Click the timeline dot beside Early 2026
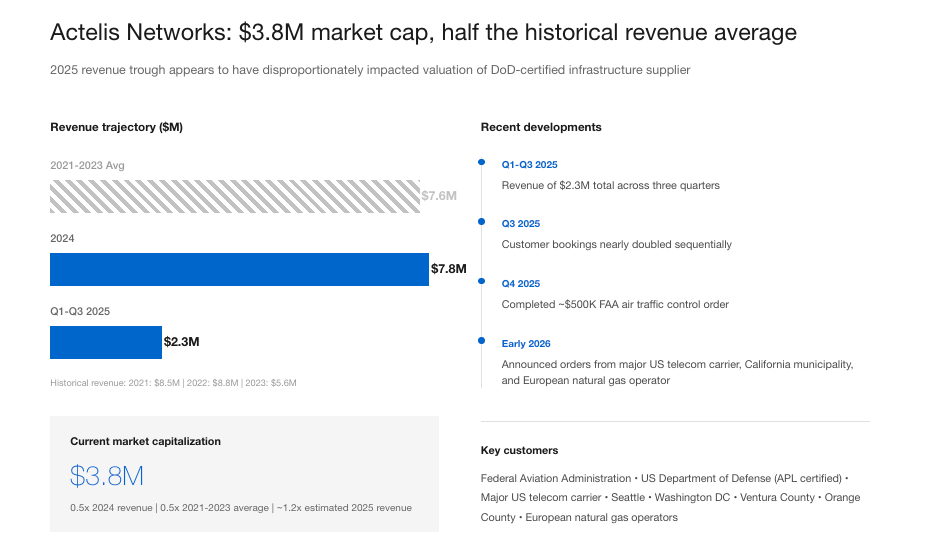Viewport: 948px width, 555px height. point(481,342)
